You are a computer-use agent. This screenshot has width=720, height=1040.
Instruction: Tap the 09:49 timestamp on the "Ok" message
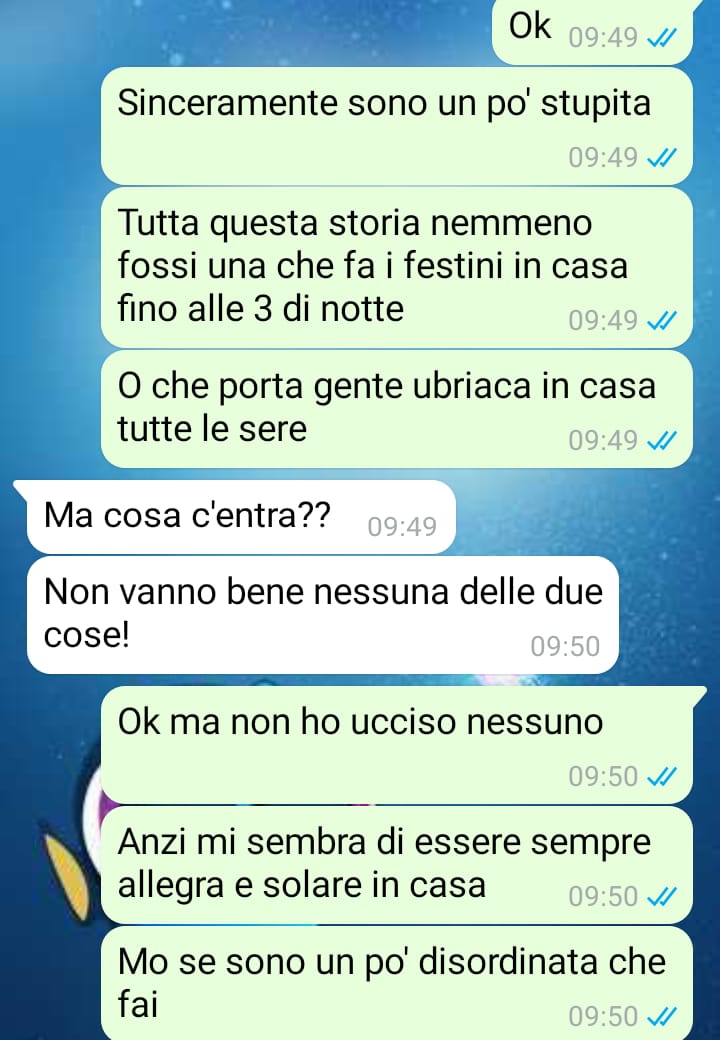603,38
